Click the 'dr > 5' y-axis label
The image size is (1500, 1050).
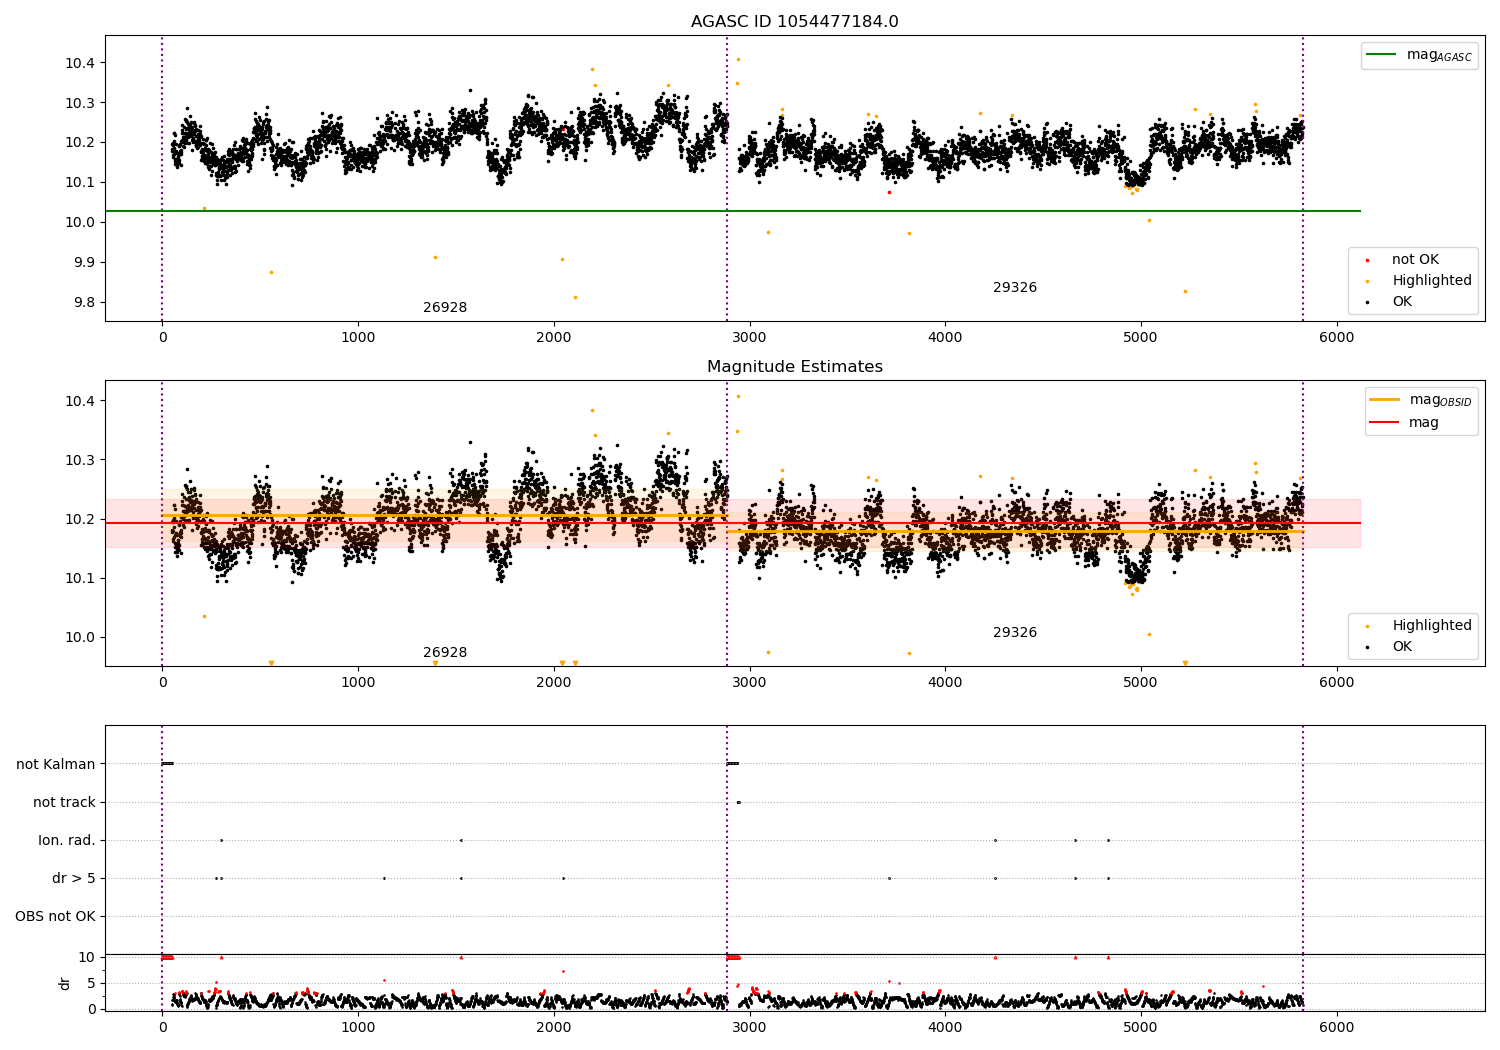tap(74, 879)
